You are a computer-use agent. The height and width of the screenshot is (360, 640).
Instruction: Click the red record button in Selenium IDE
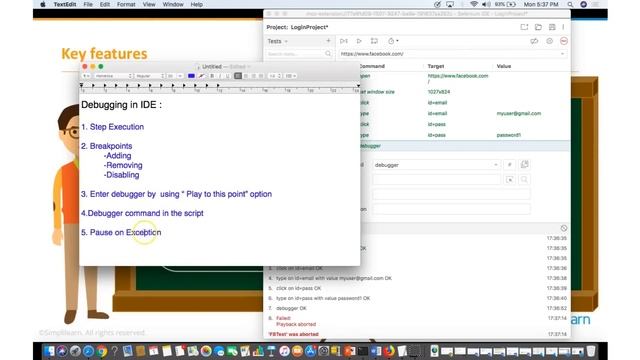click(564, 41)
